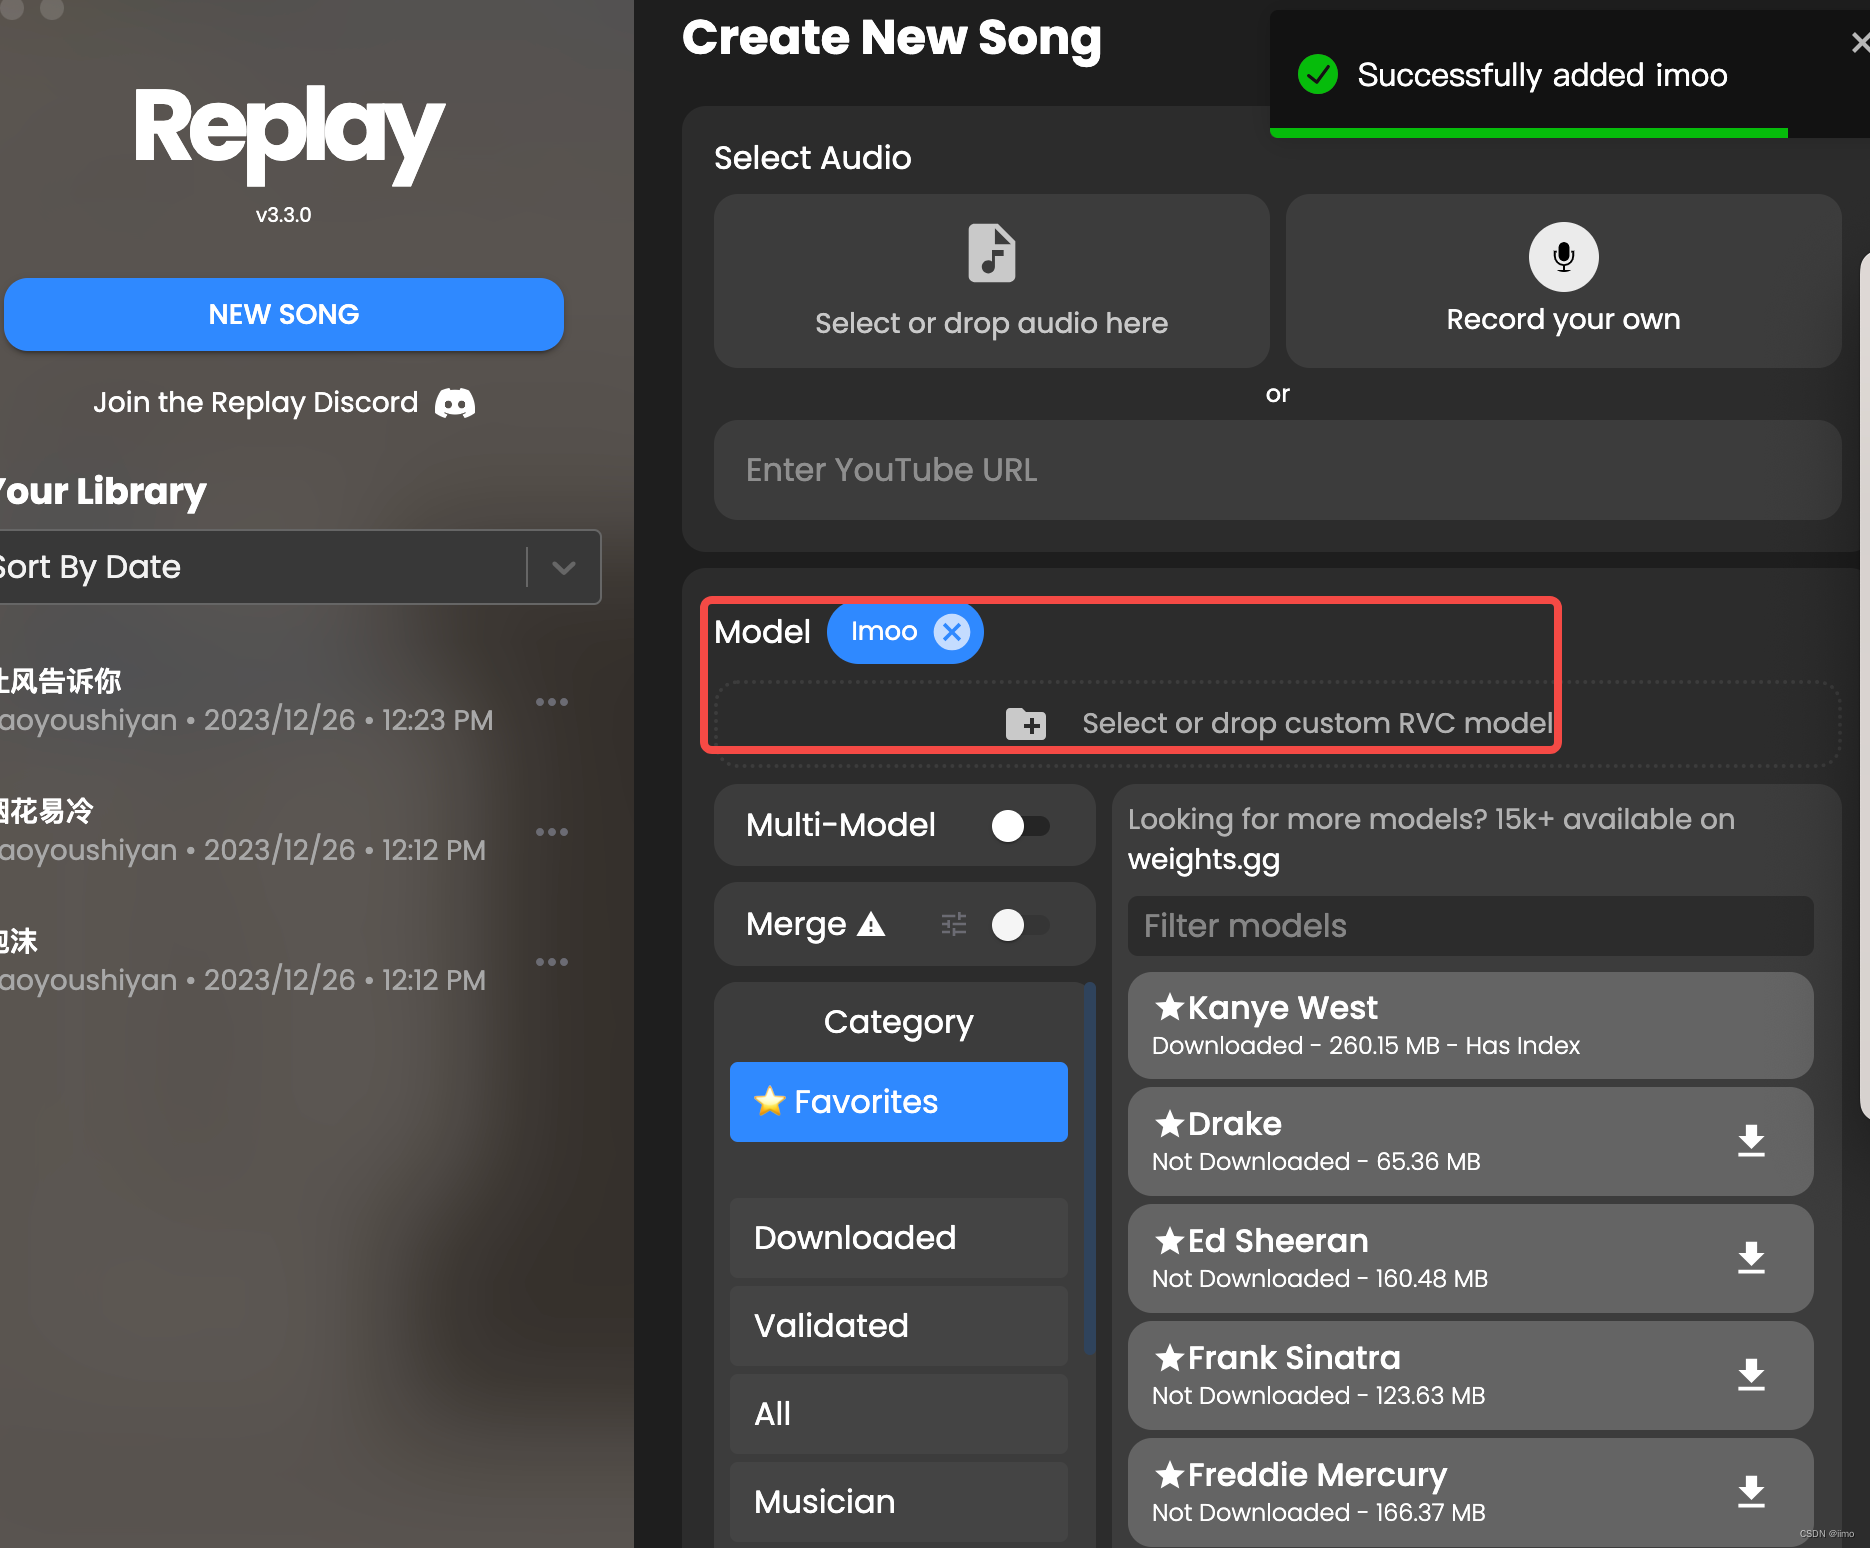Viewport: 1870px width, 1548px height.
Task: Select the Downloaded category
Action: 899,1238
